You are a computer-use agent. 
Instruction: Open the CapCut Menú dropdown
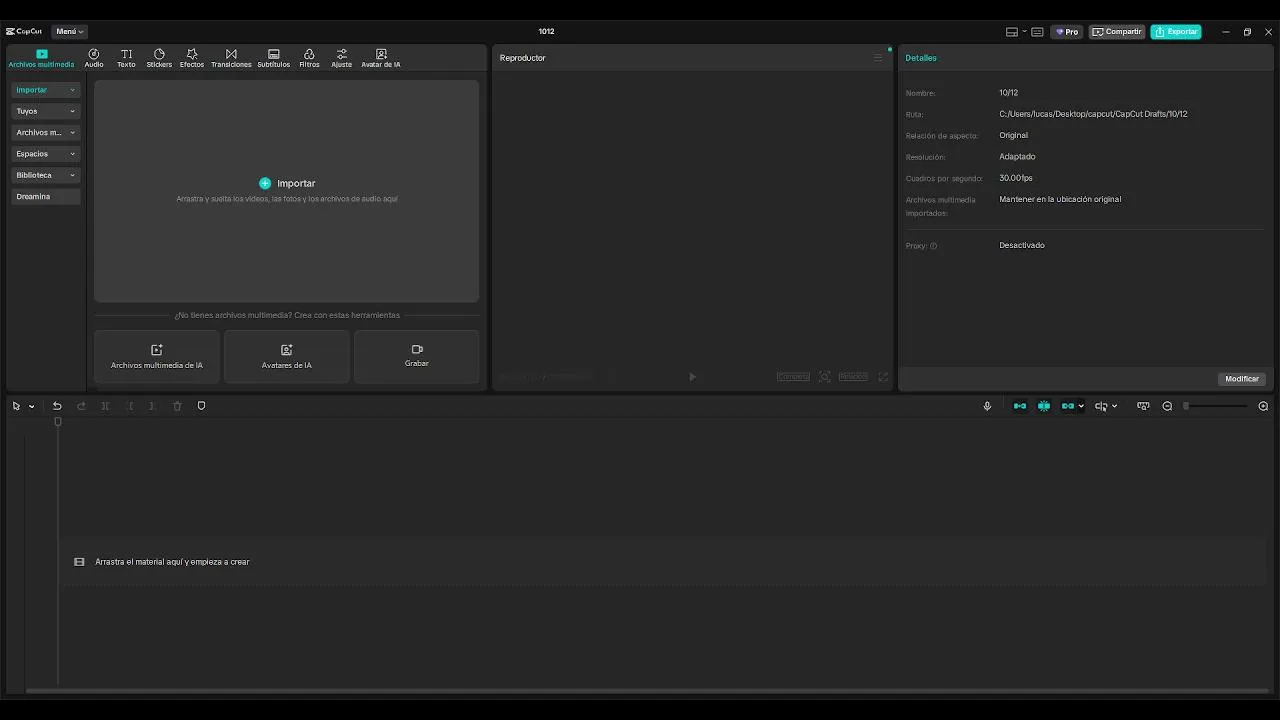(69, 32)
